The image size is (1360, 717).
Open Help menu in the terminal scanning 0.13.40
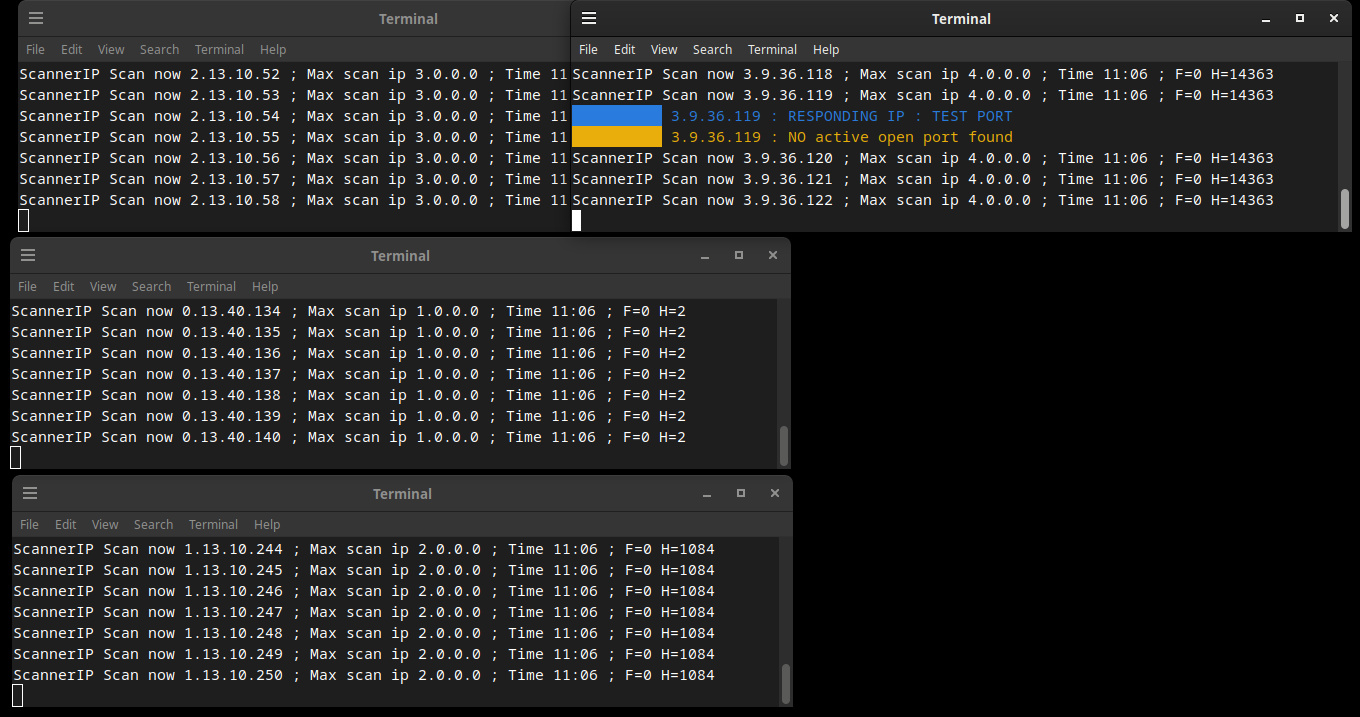265,286
